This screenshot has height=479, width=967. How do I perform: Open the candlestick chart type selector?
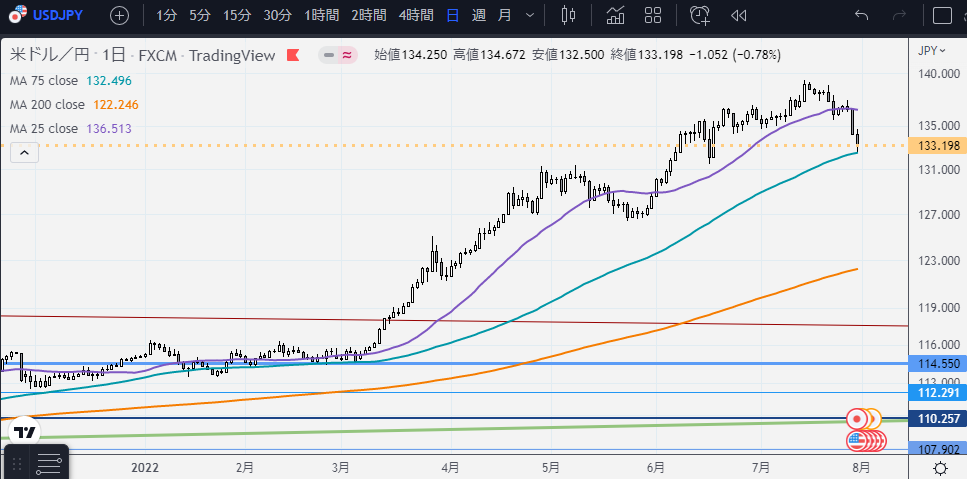pos(568,15)
